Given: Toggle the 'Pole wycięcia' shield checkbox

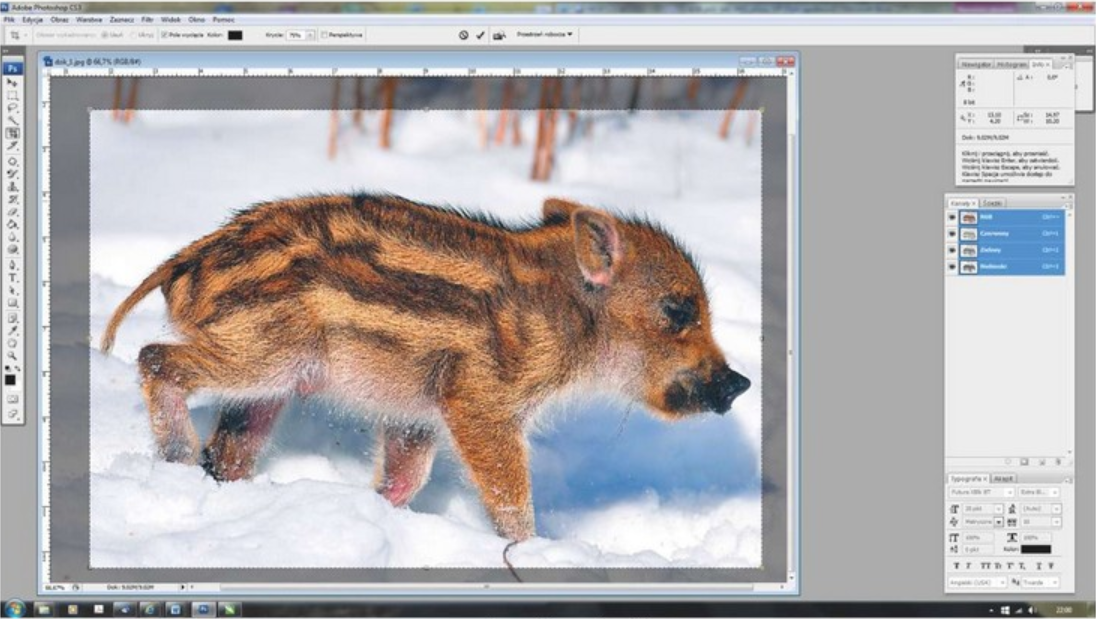Looking at the screenshot, I should (x=164, y=35).
